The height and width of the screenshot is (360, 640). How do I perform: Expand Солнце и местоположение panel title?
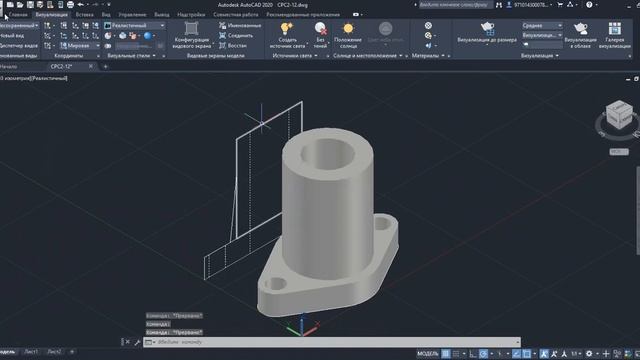coord(367,56)
